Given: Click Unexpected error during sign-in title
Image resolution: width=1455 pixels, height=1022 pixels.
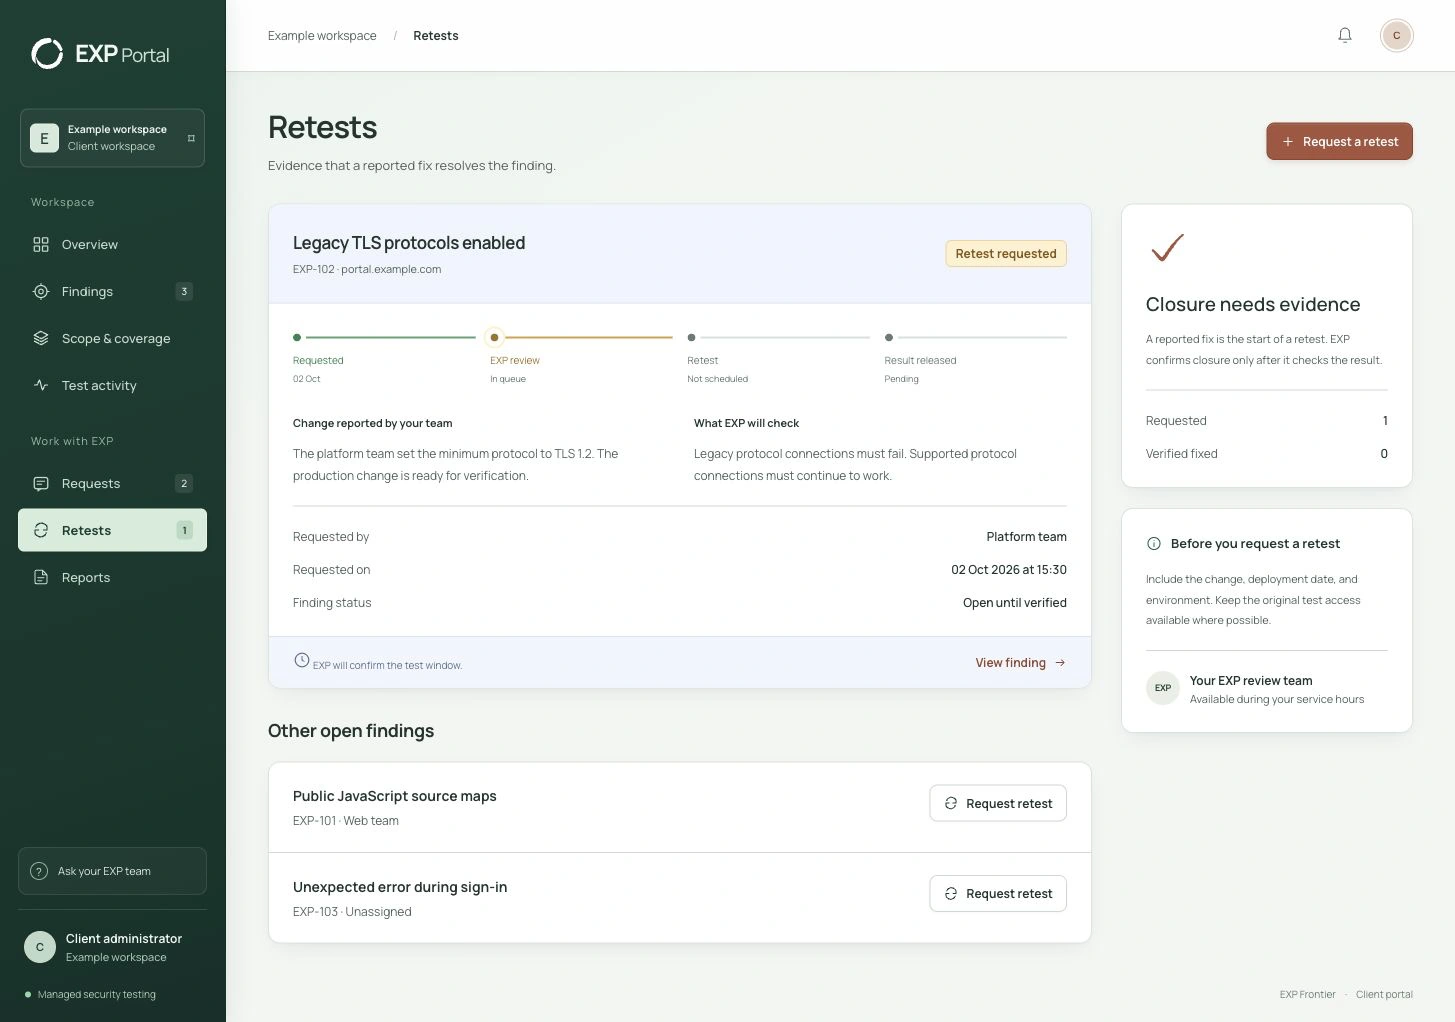Looking at the screenshot, I should [400, 887].
